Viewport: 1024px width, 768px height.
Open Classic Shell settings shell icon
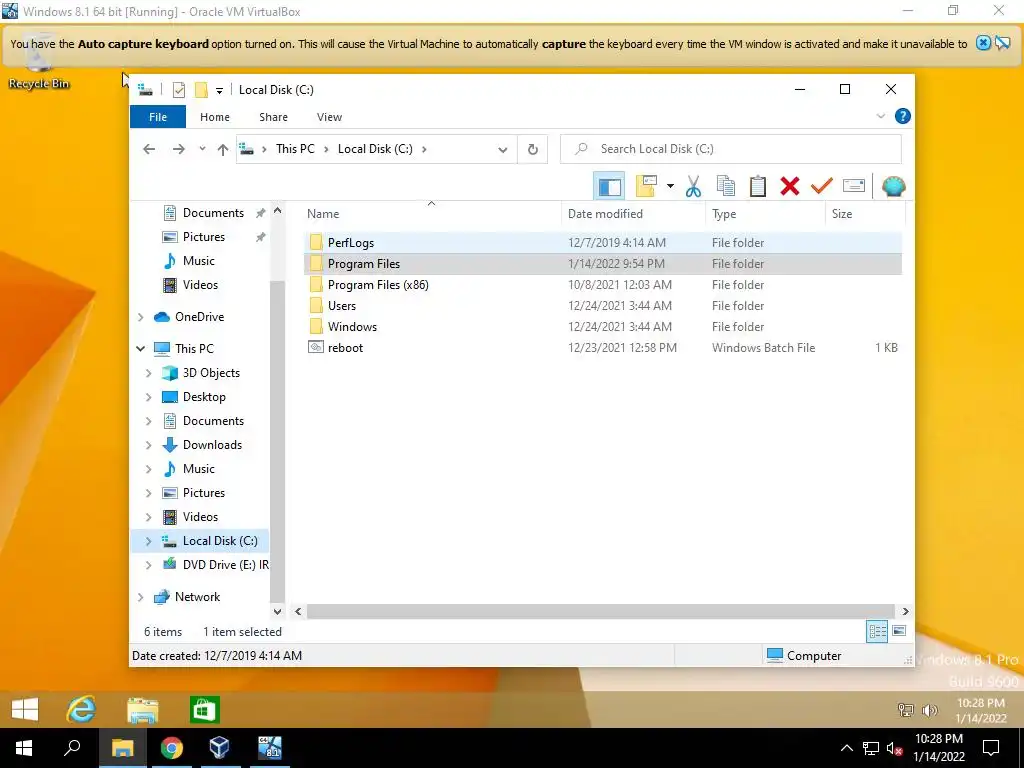893,187
